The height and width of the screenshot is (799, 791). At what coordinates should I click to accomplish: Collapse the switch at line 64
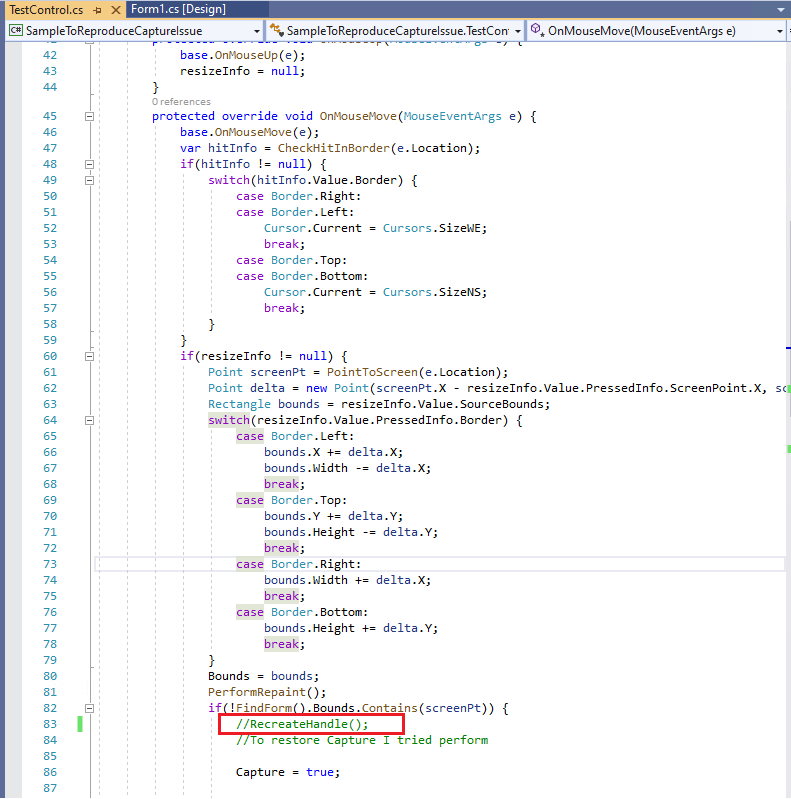click(89, 420)
